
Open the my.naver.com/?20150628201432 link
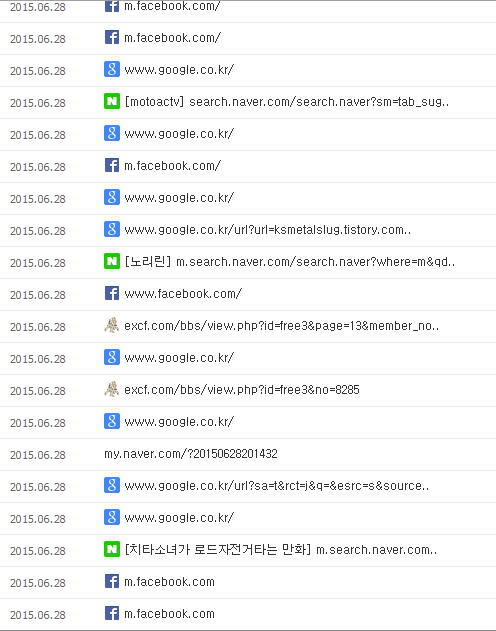(x=191, y=454)
